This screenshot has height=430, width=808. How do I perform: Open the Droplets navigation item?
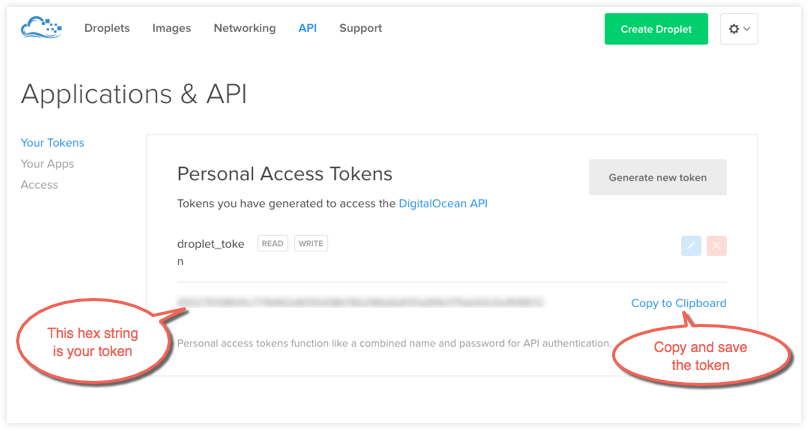(107, 28)
